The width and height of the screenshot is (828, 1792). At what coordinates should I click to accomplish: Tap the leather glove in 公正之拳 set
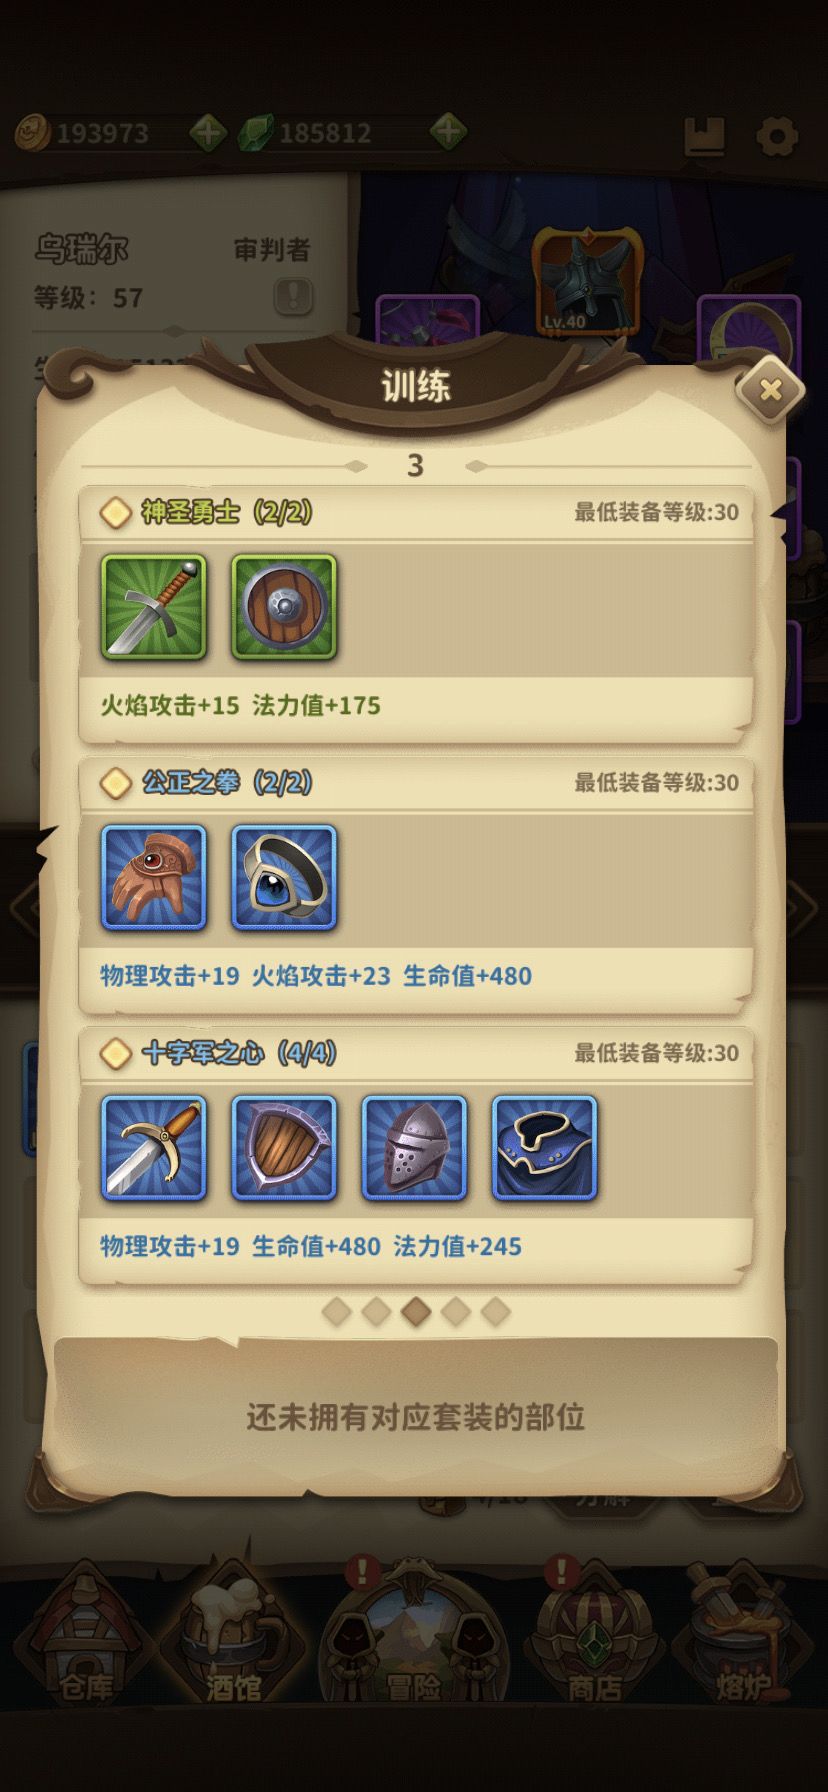(x=154, y=877)
